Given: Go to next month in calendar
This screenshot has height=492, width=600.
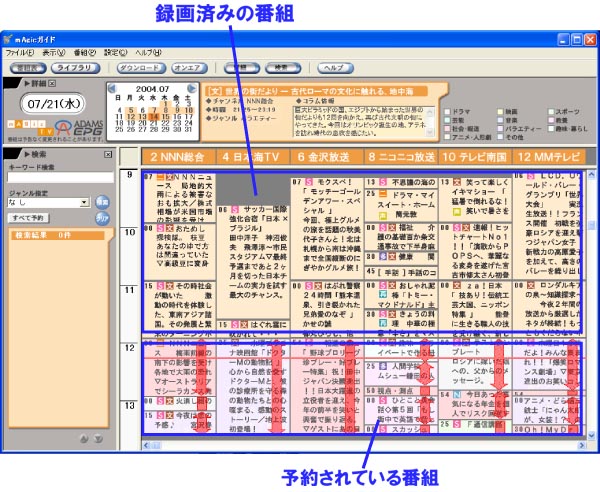Looking at the screenshot, I should click(193, 89).
